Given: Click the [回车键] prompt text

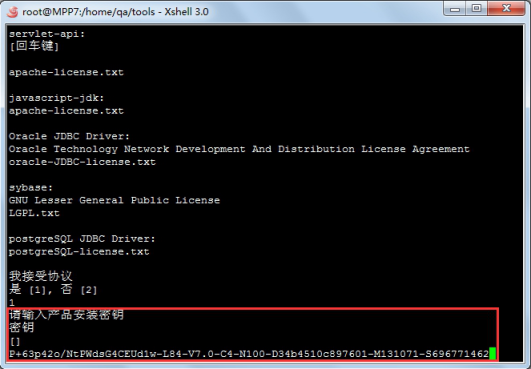Looking at the screenshot, I should coord(34,46).
